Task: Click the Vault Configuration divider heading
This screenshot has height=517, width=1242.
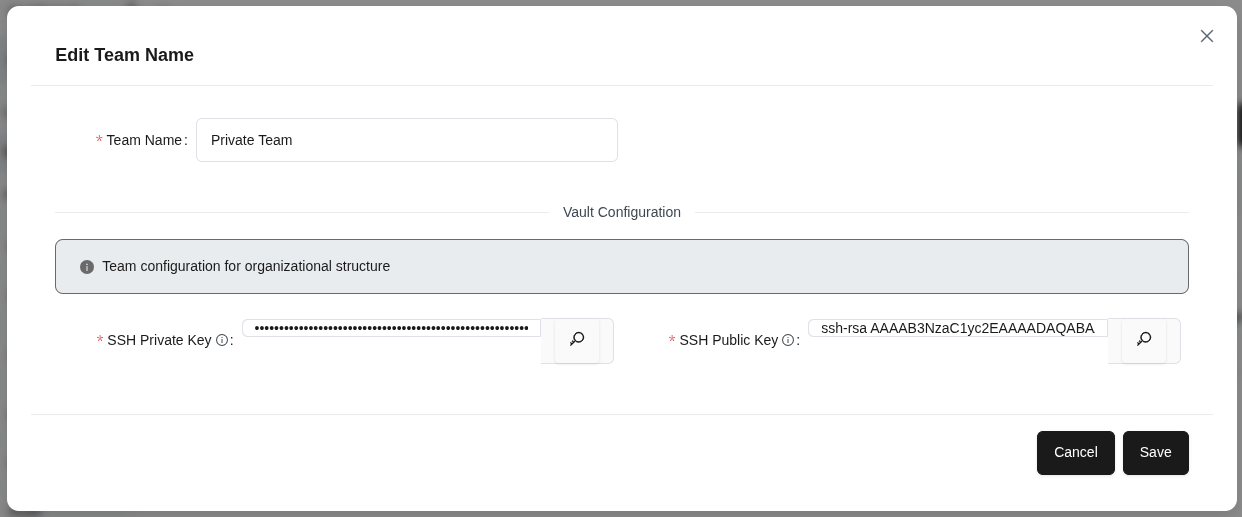Action: pyautogui.click(x=621, y=212)
